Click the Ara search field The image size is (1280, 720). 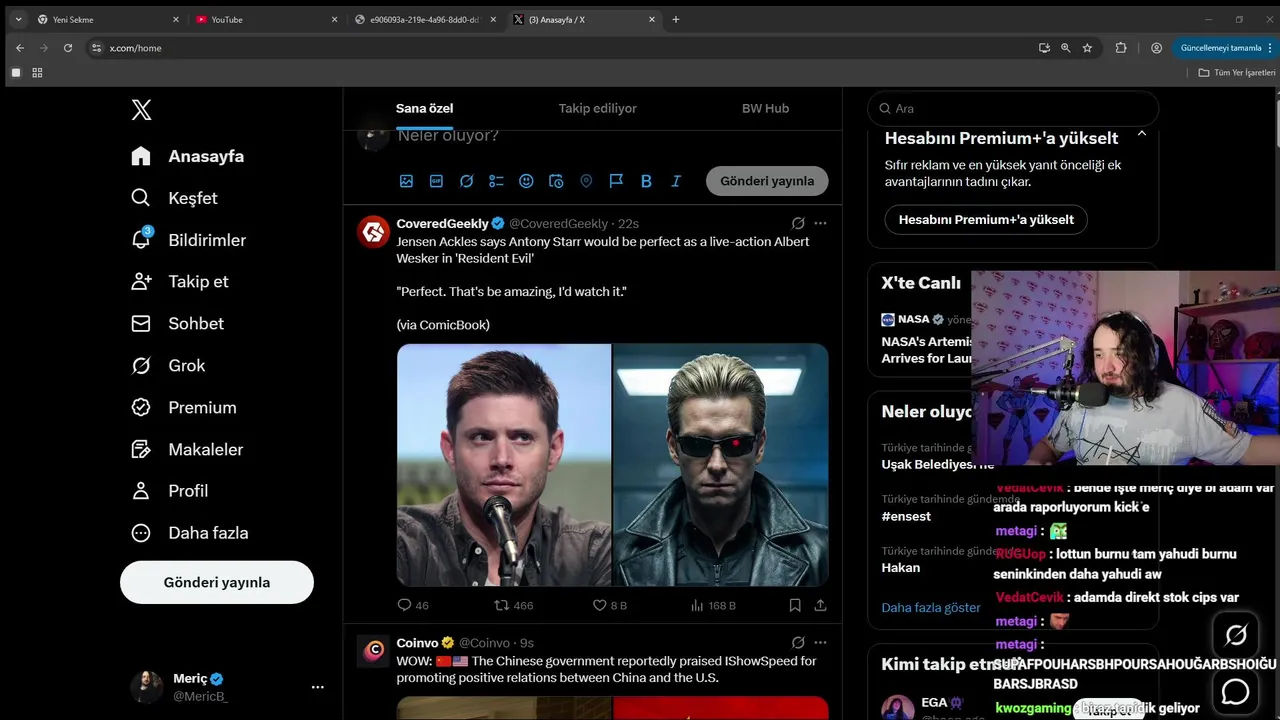tap(1013, 108)
